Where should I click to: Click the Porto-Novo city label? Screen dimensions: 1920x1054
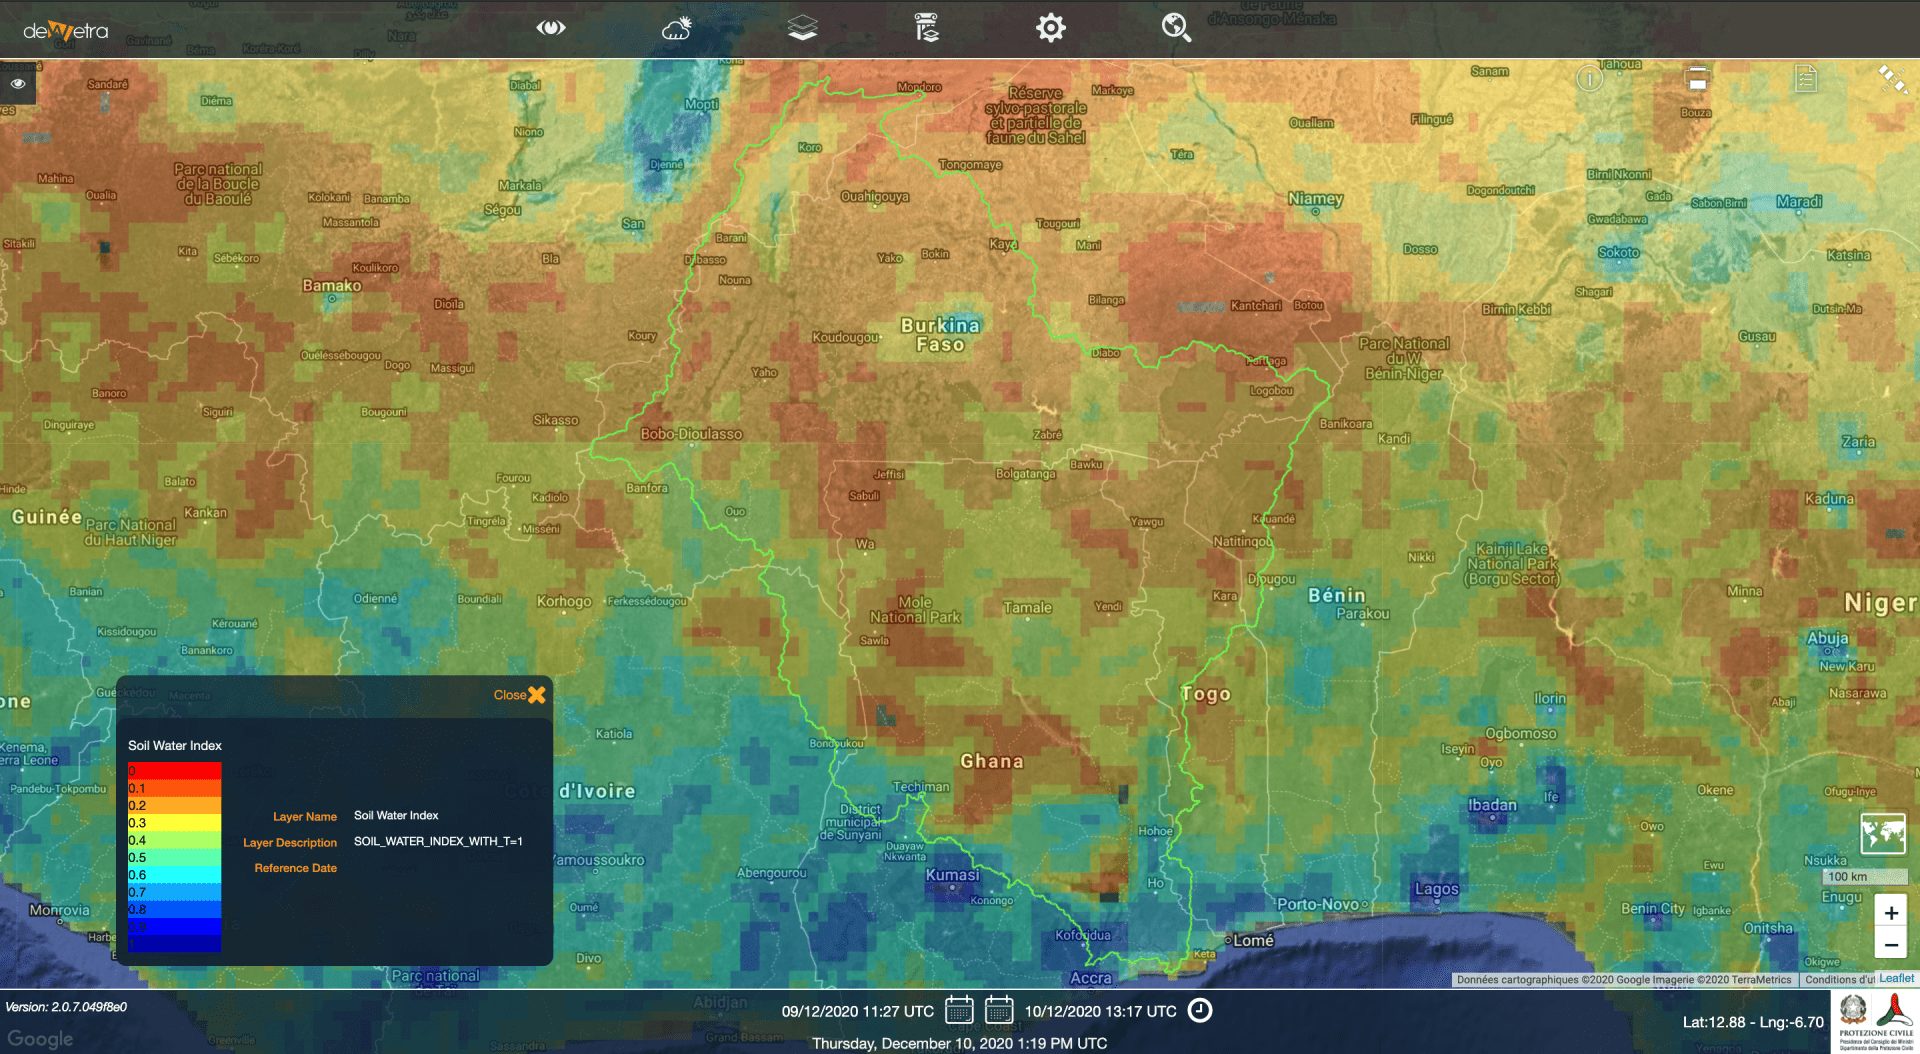pyautogui.click(x=1318, y=905)
